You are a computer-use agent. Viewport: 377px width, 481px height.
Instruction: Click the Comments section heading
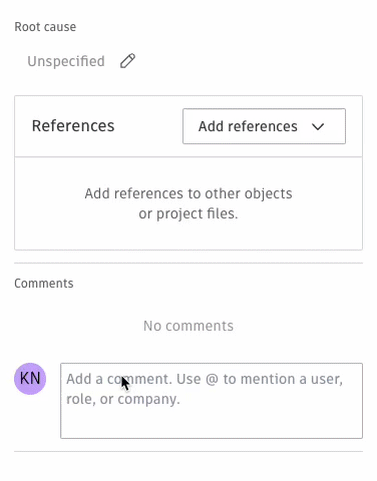coord(44,283)
